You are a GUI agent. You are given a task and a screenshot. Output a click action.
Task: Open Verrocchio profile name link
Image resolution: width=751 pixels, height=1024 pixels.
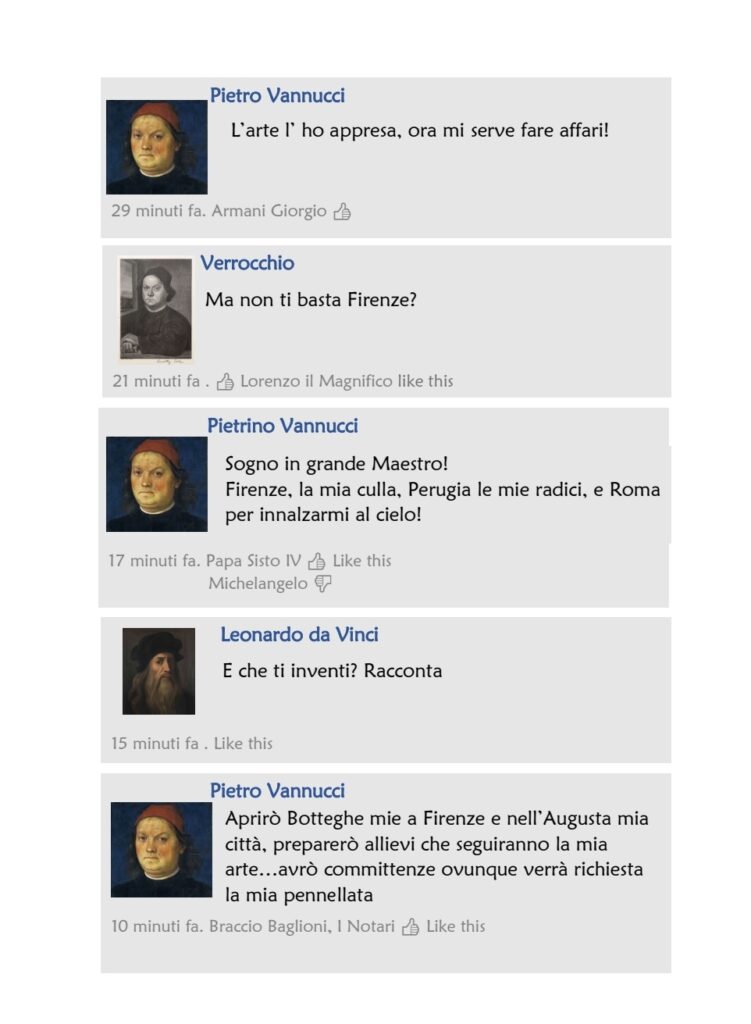tap(247, 263)
